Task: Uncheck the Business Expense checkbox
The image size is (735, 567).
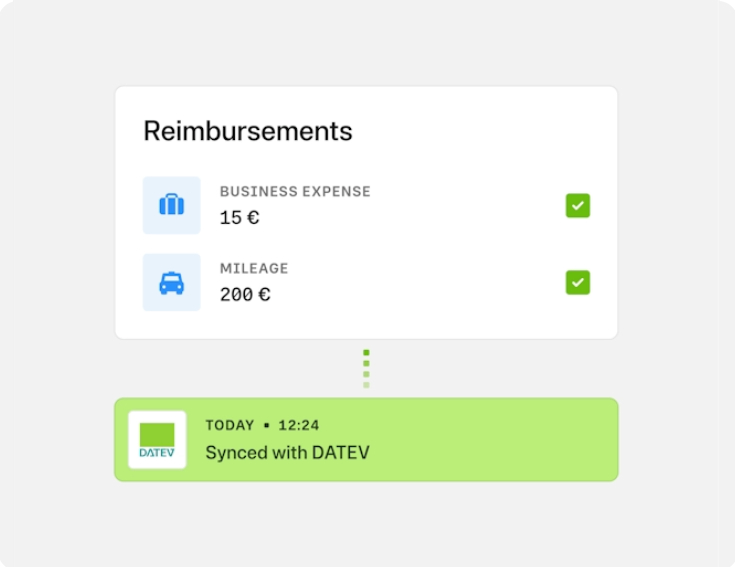Action: coord(577,205)
